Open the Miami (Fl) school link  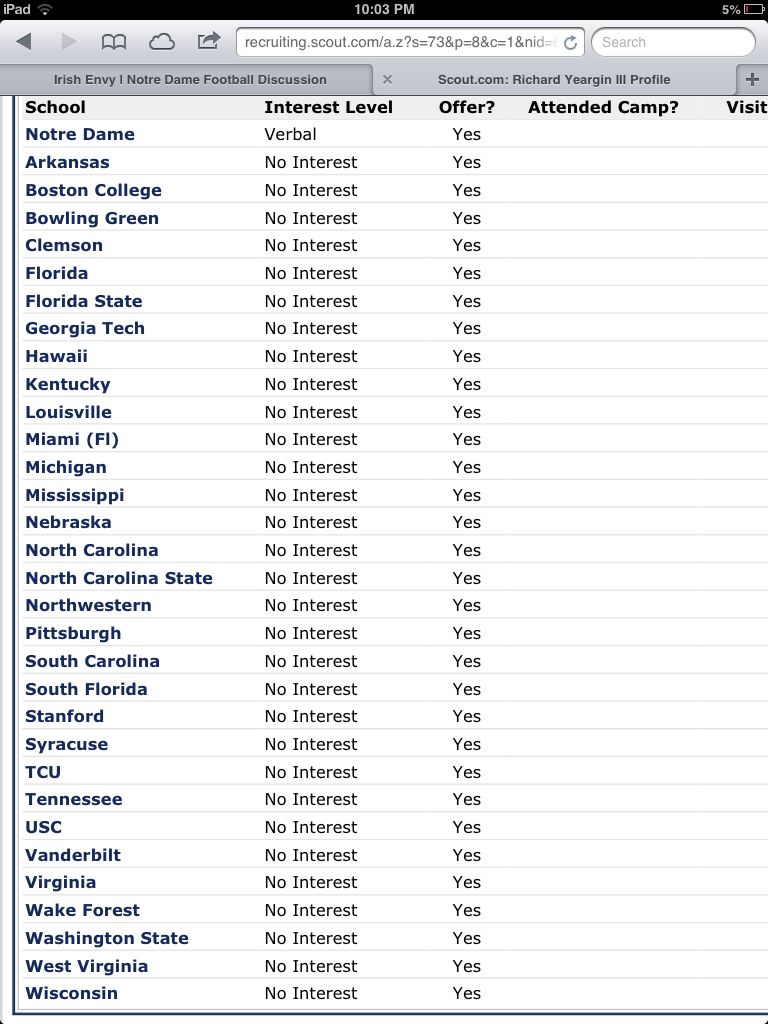point(72,439)
